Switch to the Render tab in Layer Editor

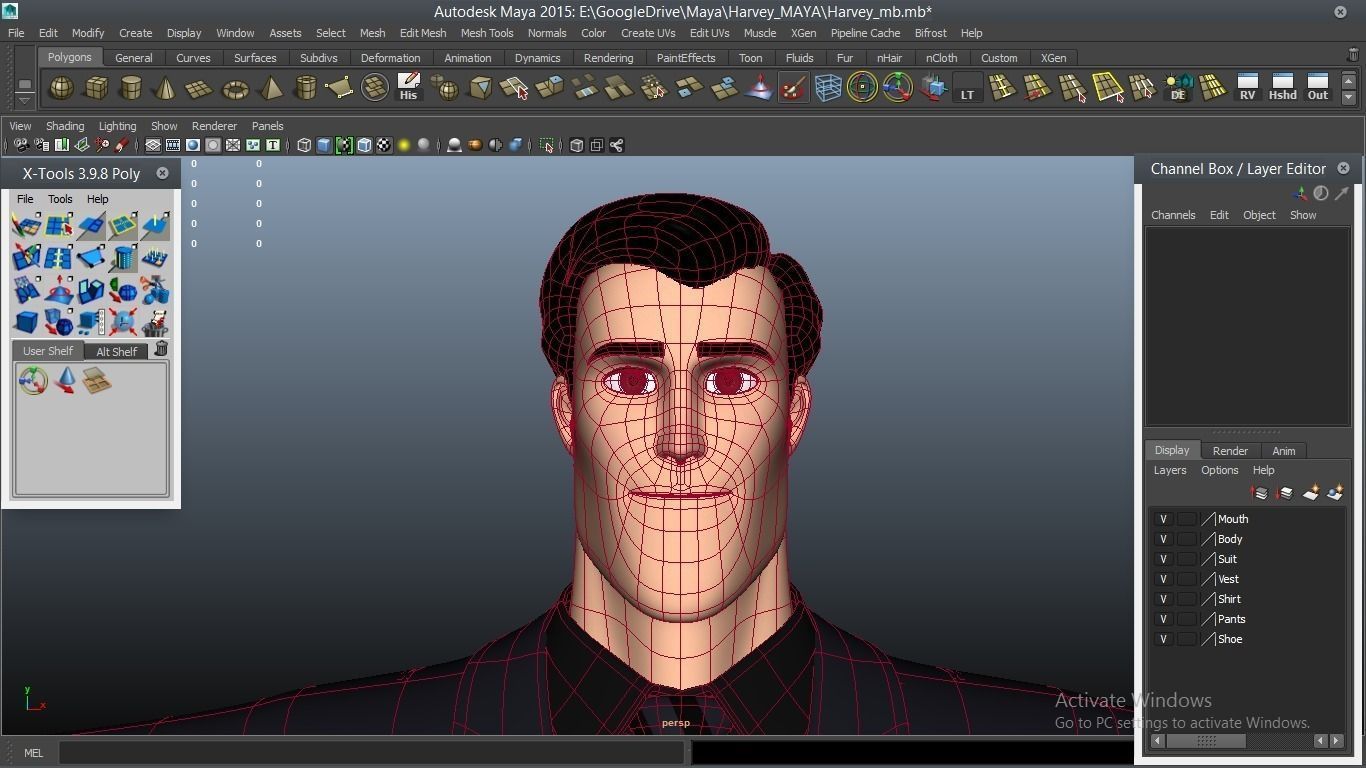(1230, 451)
